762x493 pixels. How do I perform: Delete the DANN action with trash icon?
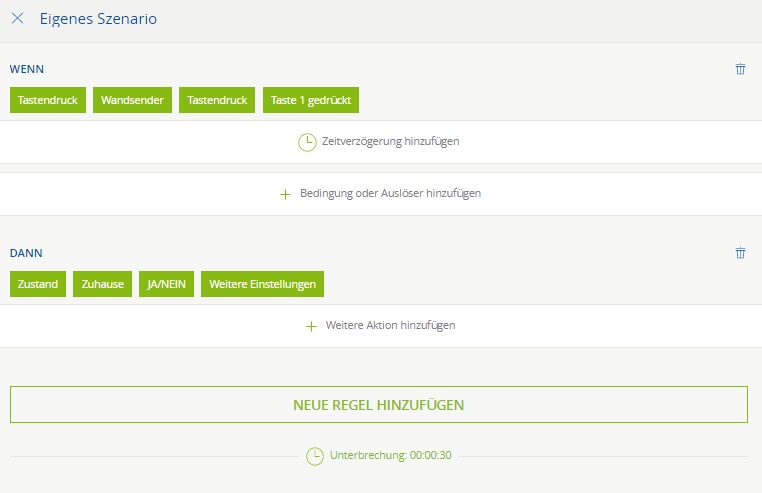tap(740, 253)
